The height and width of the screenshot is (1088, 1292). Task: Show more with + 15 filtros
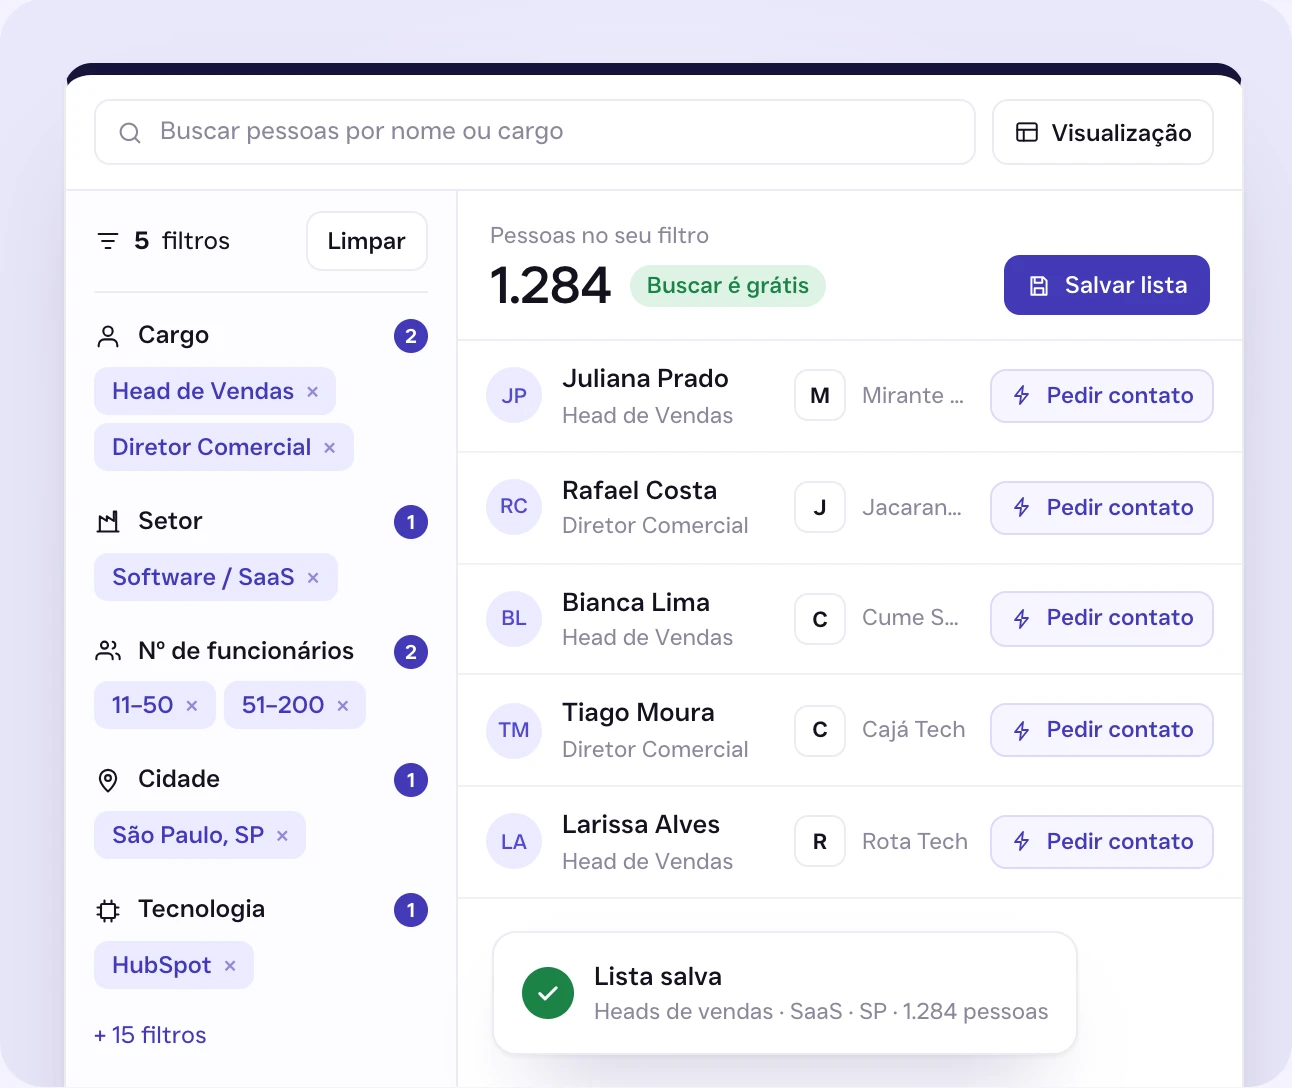pos(150,1035)
